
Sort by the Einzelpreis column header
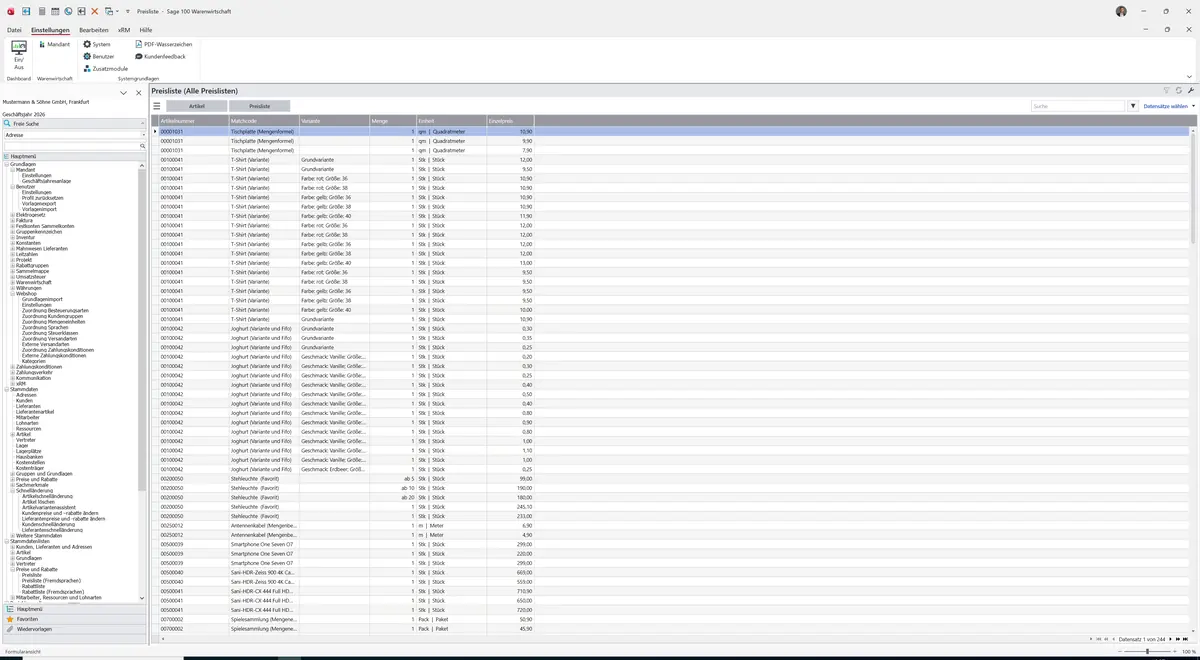510,121
